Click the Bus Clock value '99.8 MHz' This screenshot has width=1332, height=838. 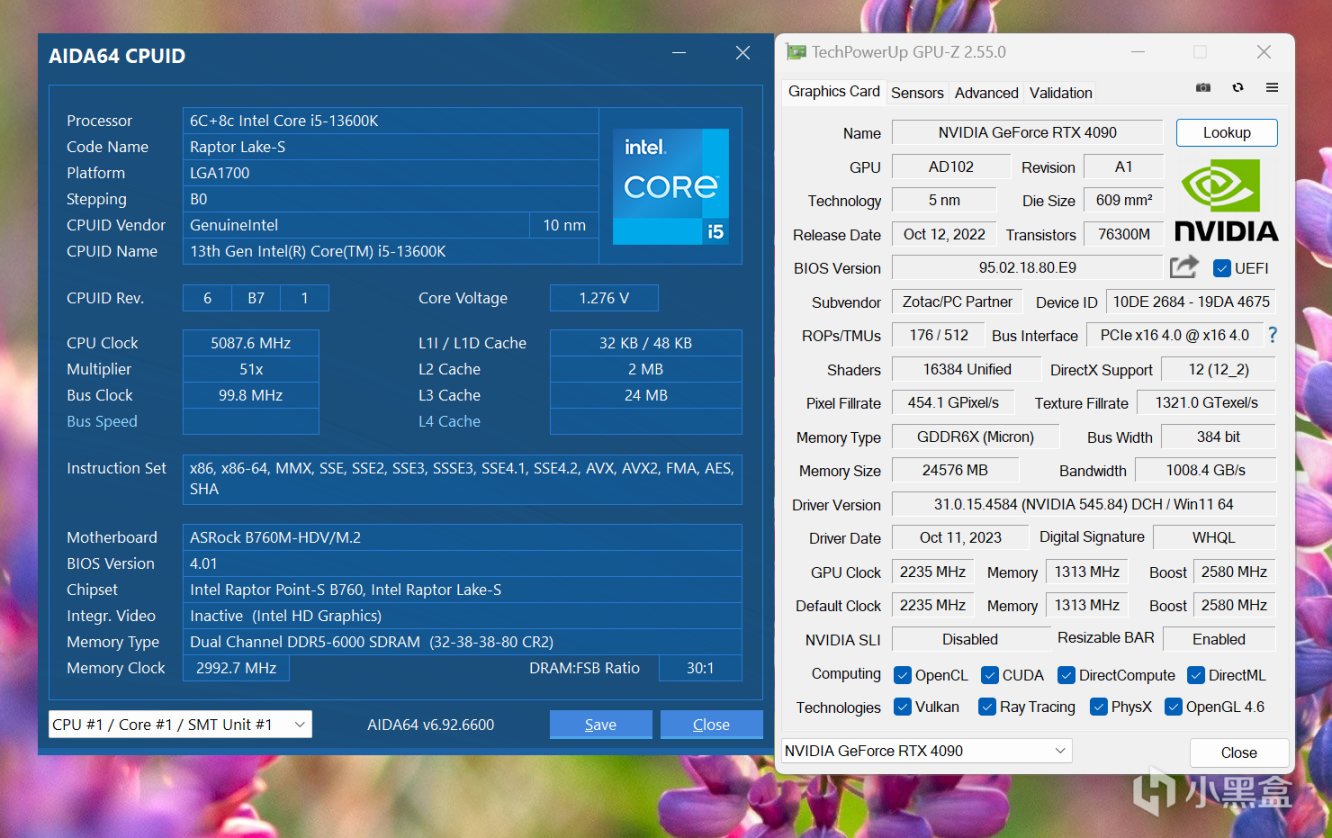coord(251,395)
